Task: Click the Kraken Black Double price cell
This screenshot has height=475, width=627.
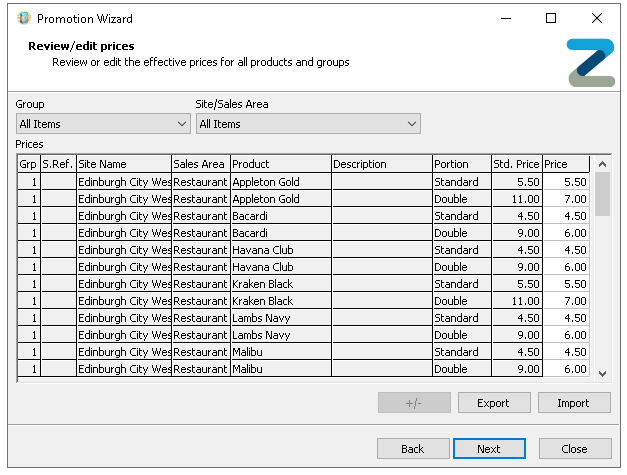Action: [566, 301]
